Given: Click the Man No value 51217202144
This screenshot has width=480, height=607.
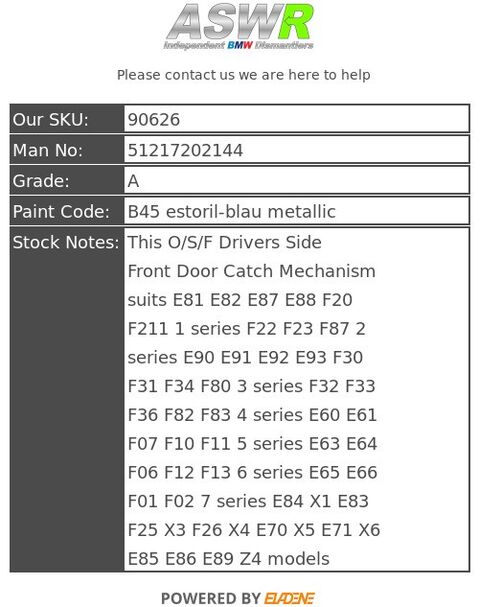Looking at the screenshot, I should (185, 150).
